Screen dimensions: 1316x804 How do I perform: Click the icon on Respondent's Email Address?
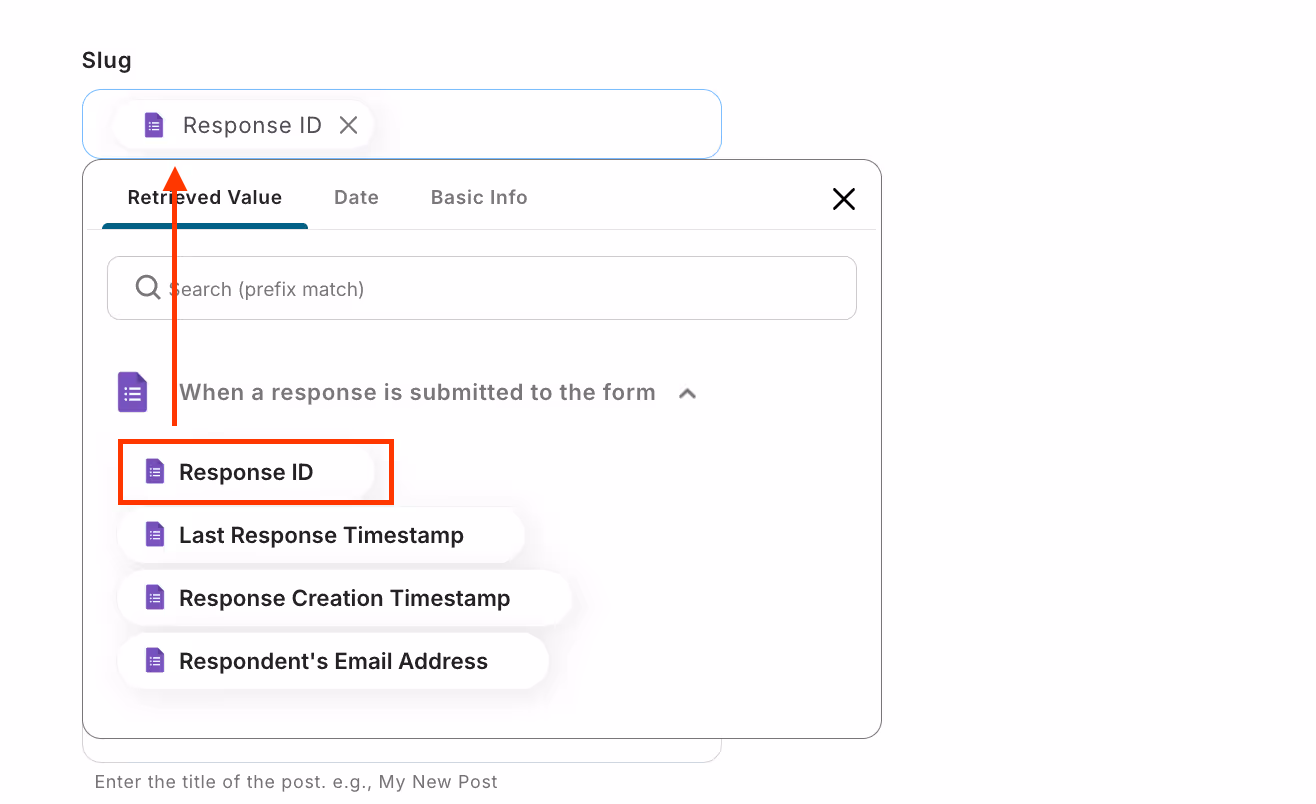pos(154,661)
